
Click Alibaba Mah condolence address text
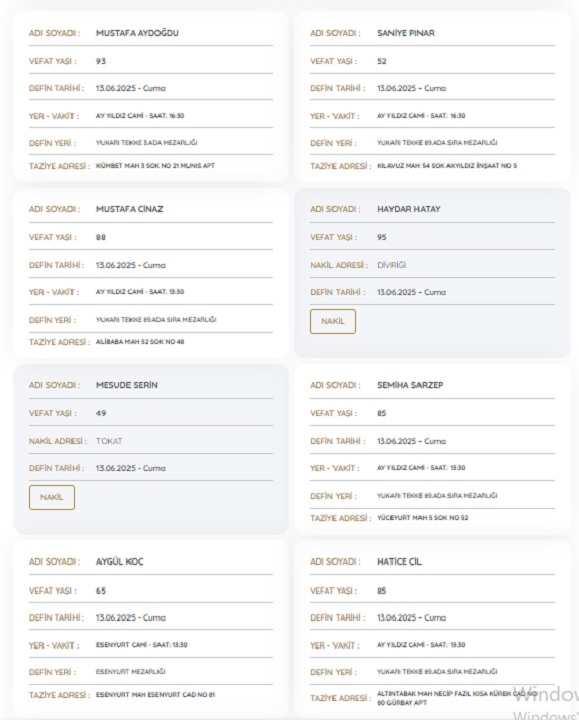click(140, 342)
